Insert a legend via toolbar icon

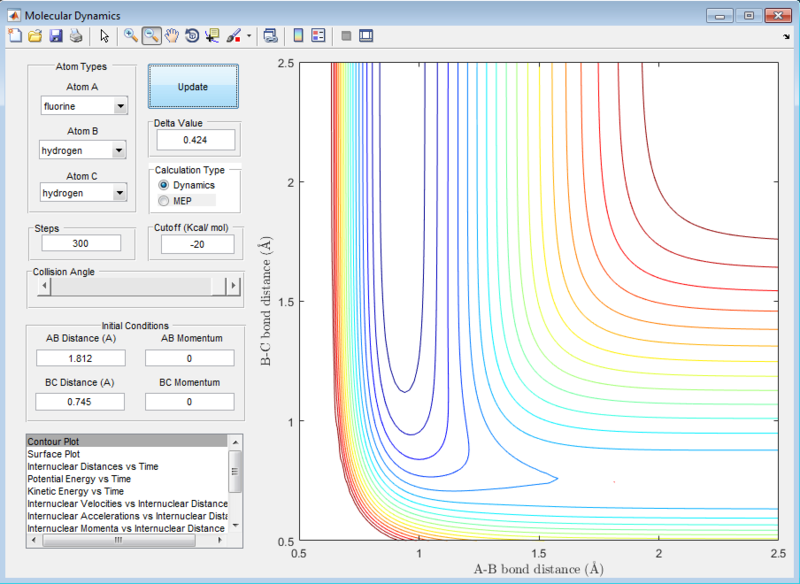(x=318, y=36)
